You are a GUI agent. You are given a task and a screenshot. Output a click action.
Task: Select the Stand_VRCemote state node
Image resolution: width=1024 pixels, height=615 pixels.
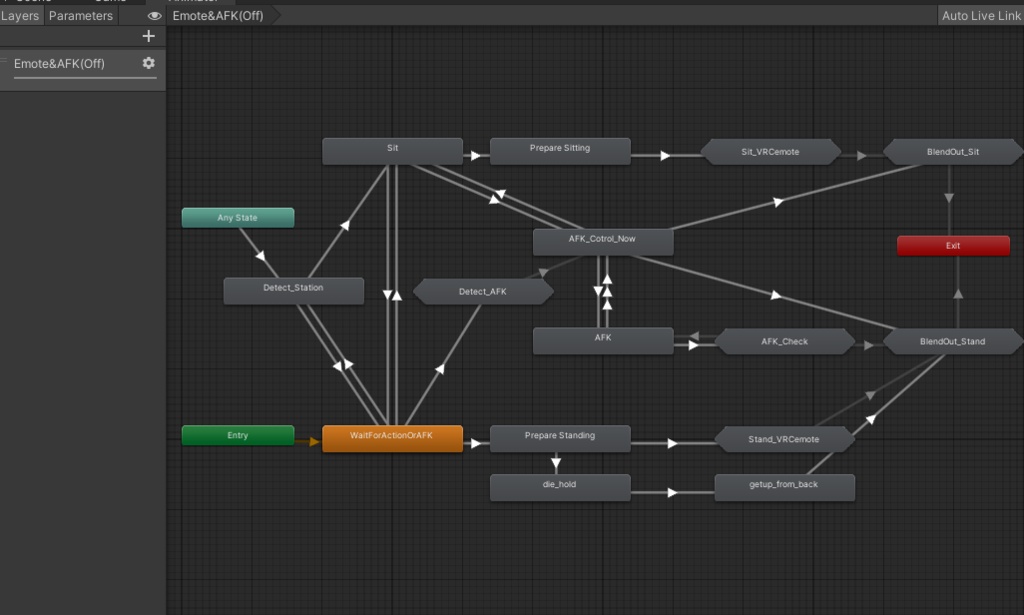tap(785, 439)
